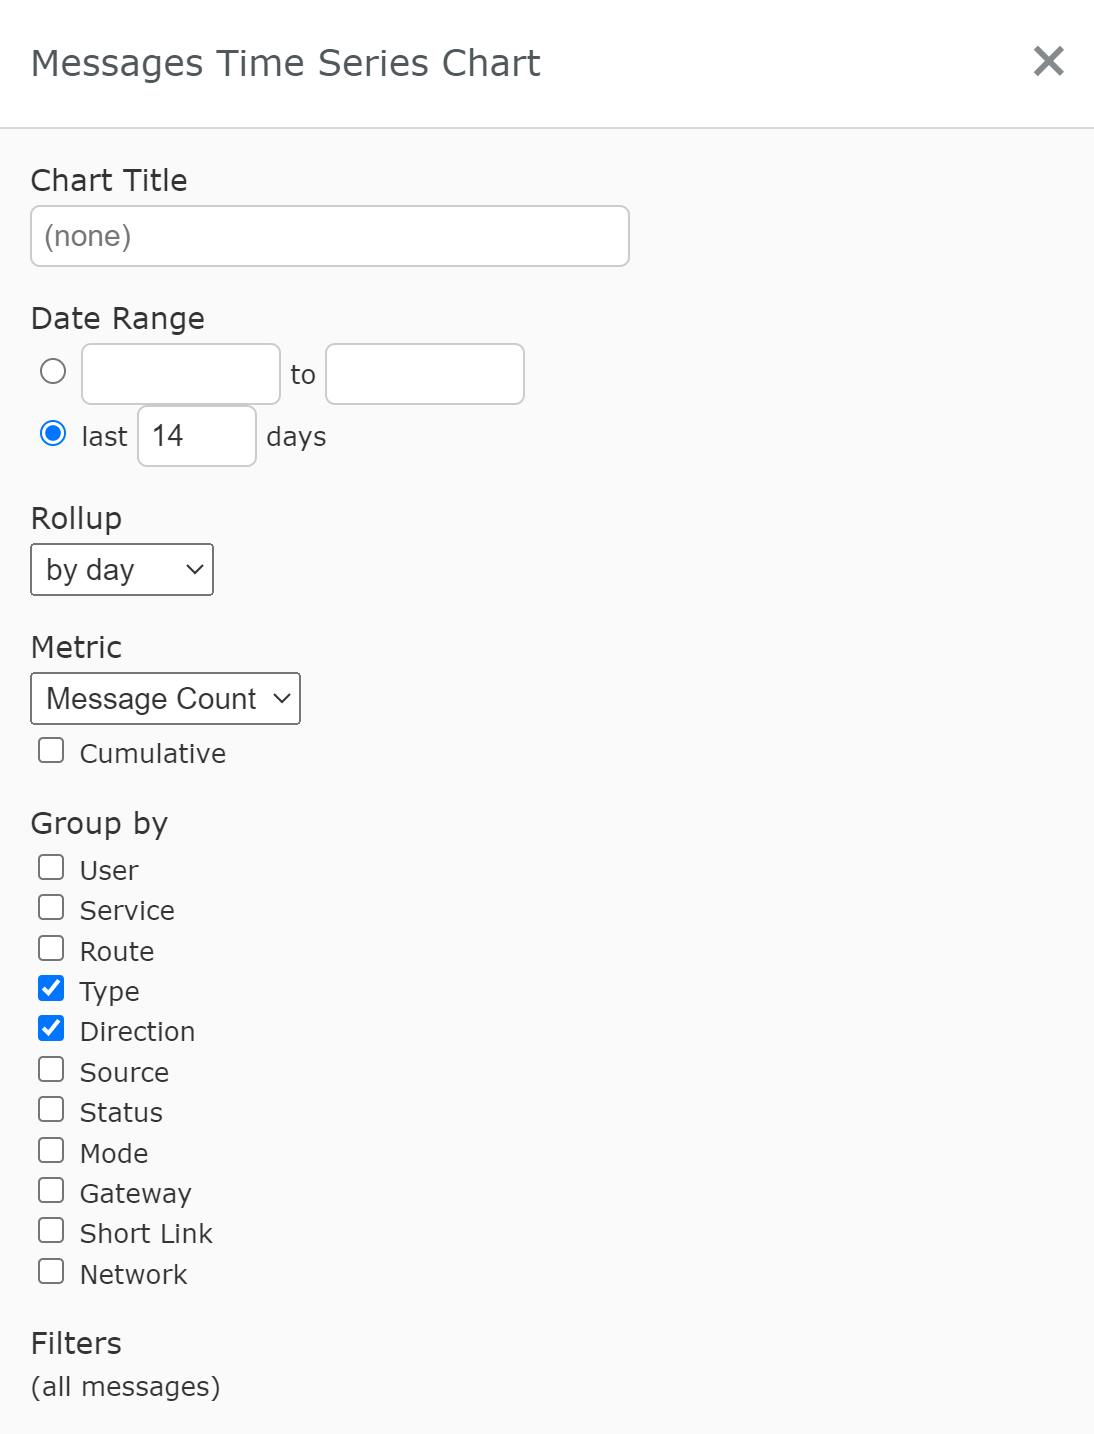Click the number of days field
This screenshot has width=1094, height=1434.
pyautogui.click(x=197, y=436)
